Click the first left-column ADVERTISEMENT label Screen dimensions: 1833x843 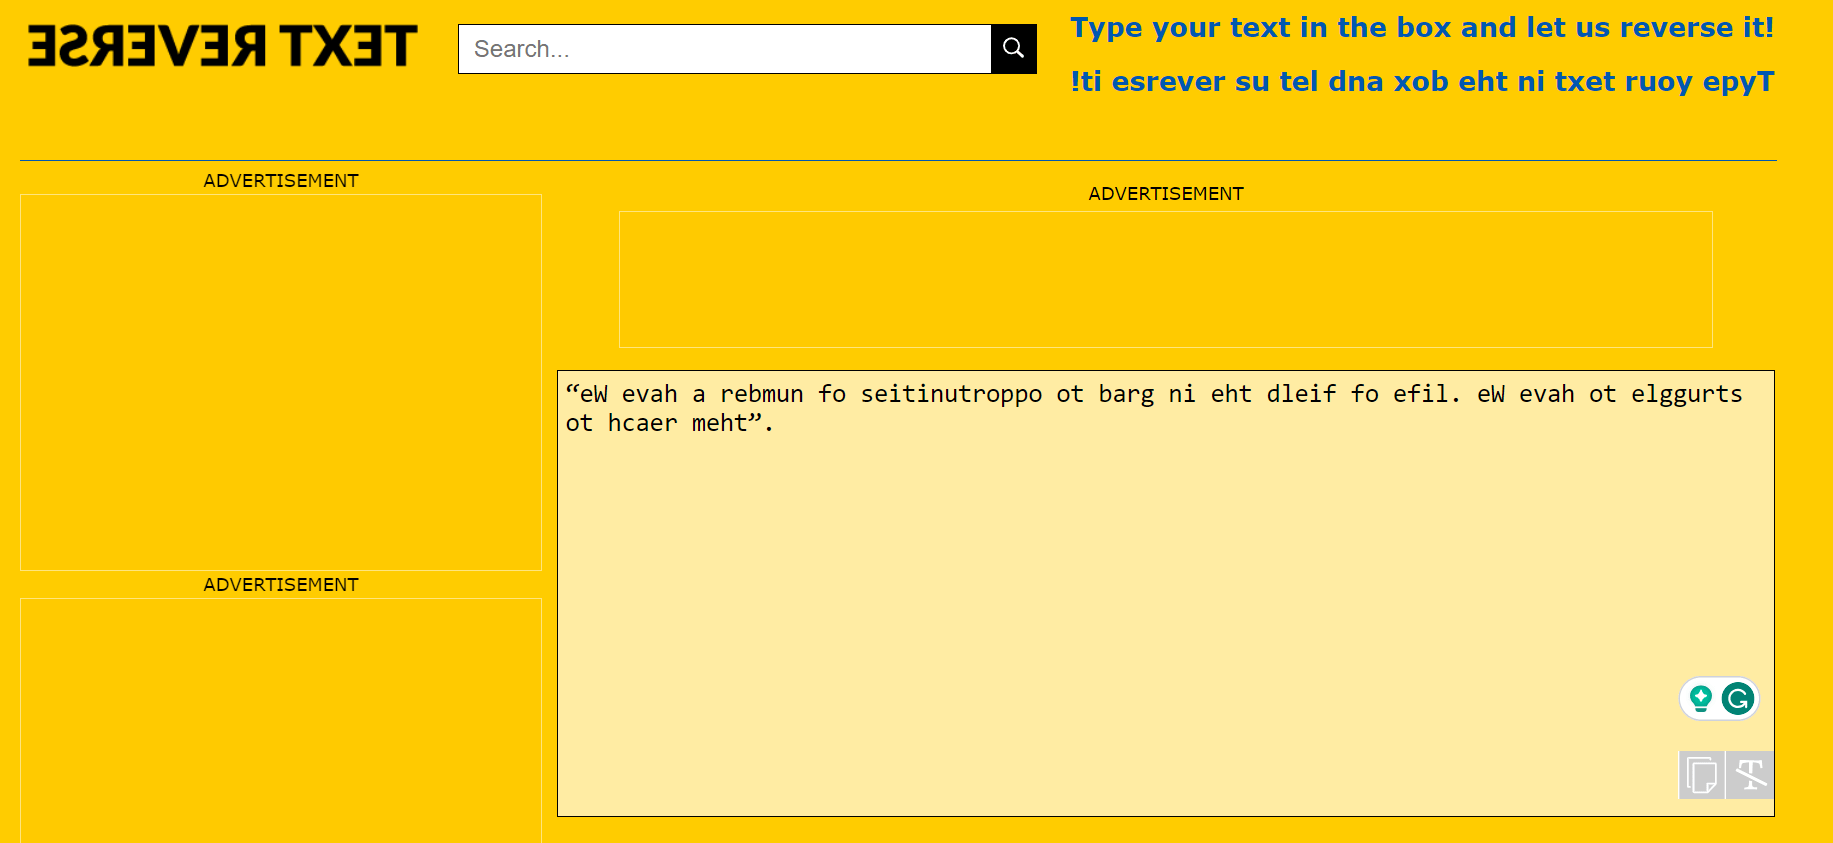coord(281,181)
